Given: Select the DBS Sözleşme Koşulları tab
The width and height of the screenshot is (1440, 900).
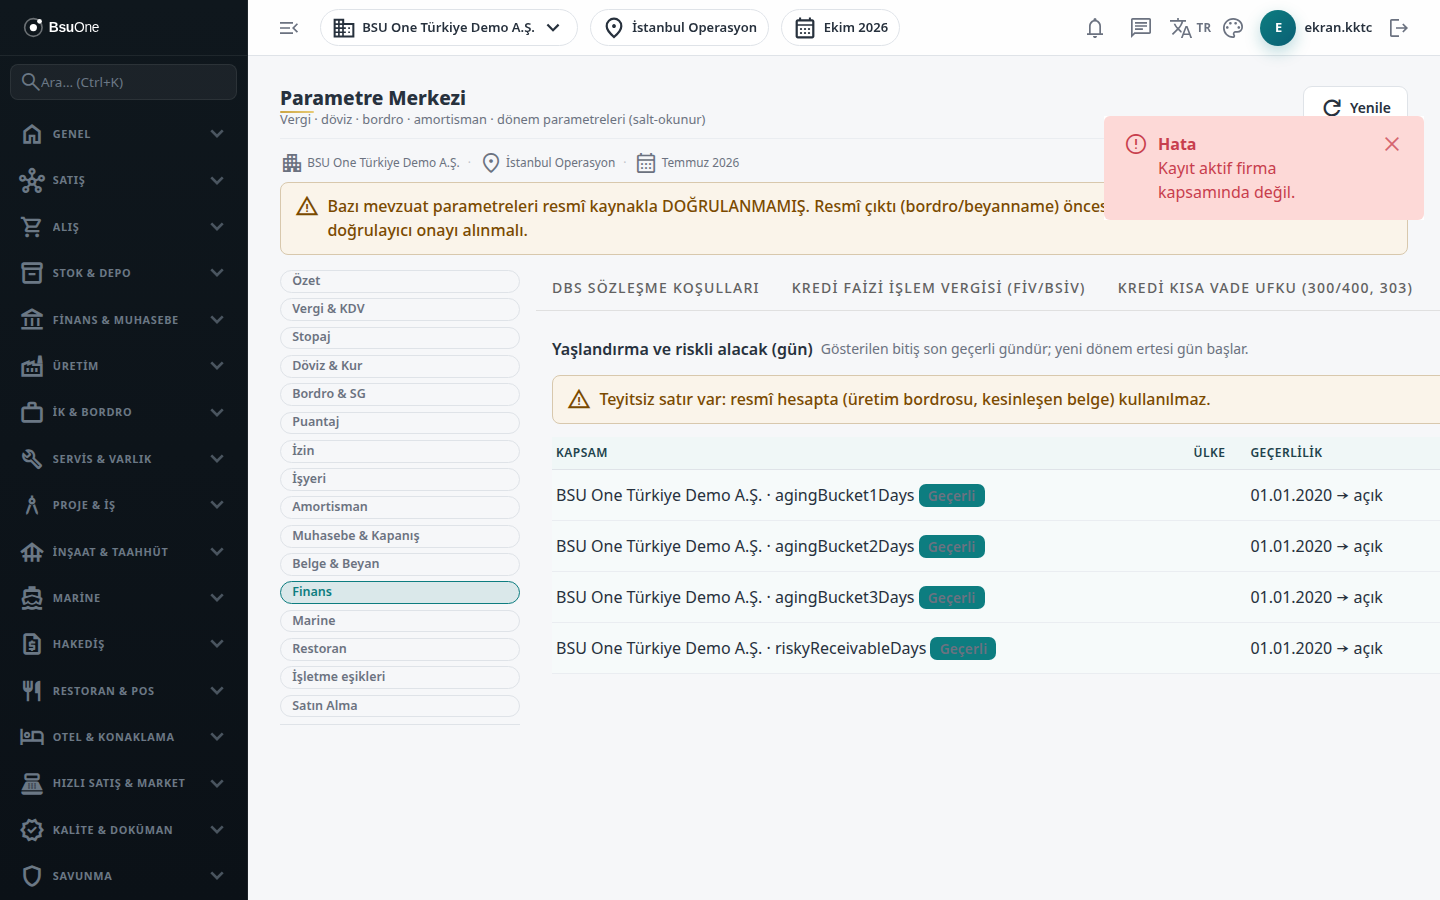Looking at the screenshot, I should [x=655, y=288].
